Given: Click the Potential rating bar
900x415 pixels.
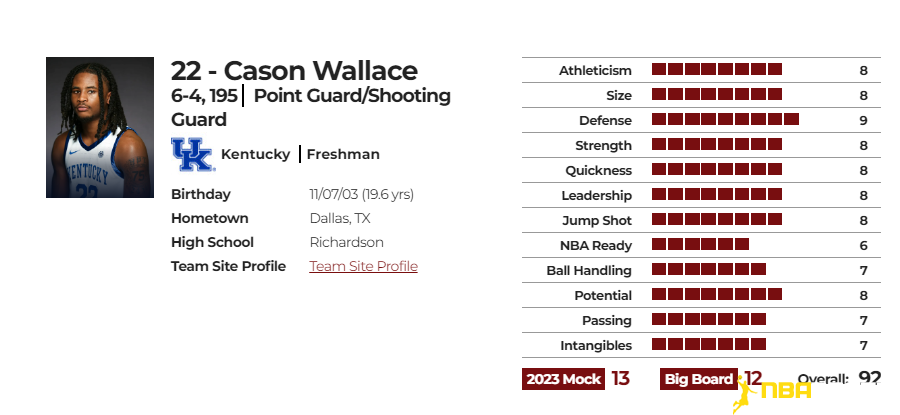Looking at the screenshot, I should pos(717,294).
